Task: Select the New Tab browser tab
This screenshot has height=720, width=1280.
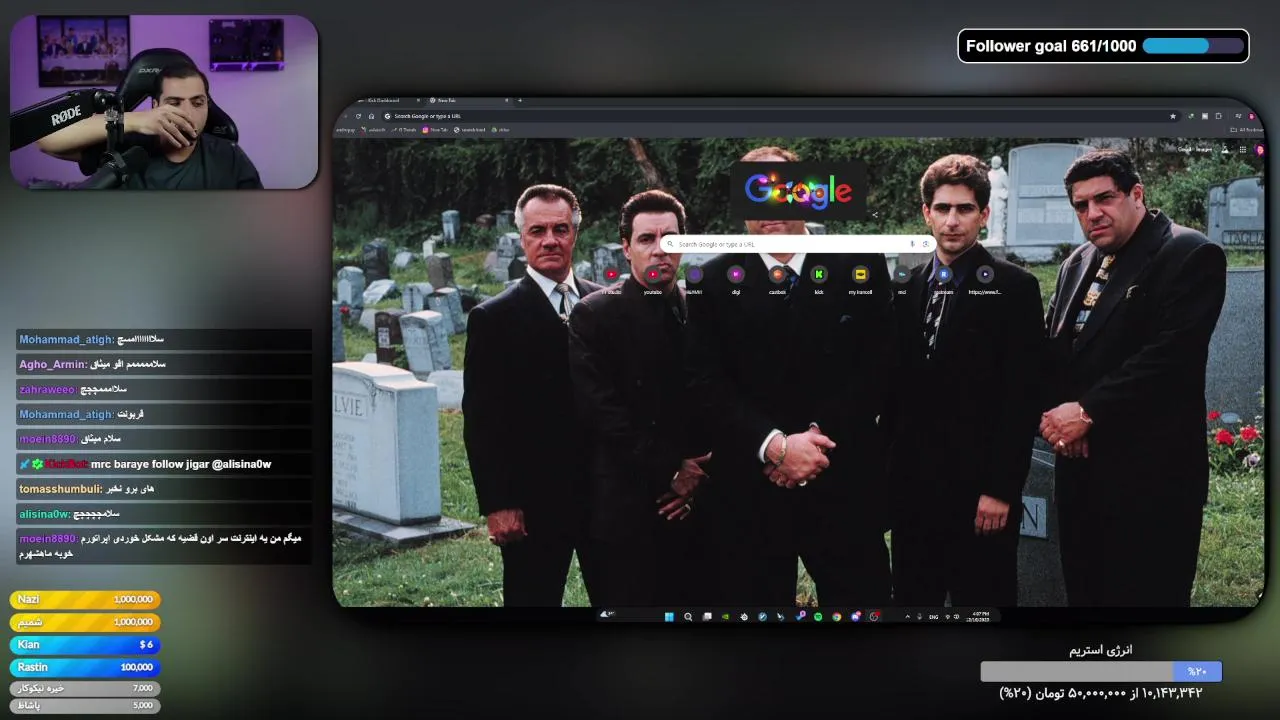Action: point(468,100)
